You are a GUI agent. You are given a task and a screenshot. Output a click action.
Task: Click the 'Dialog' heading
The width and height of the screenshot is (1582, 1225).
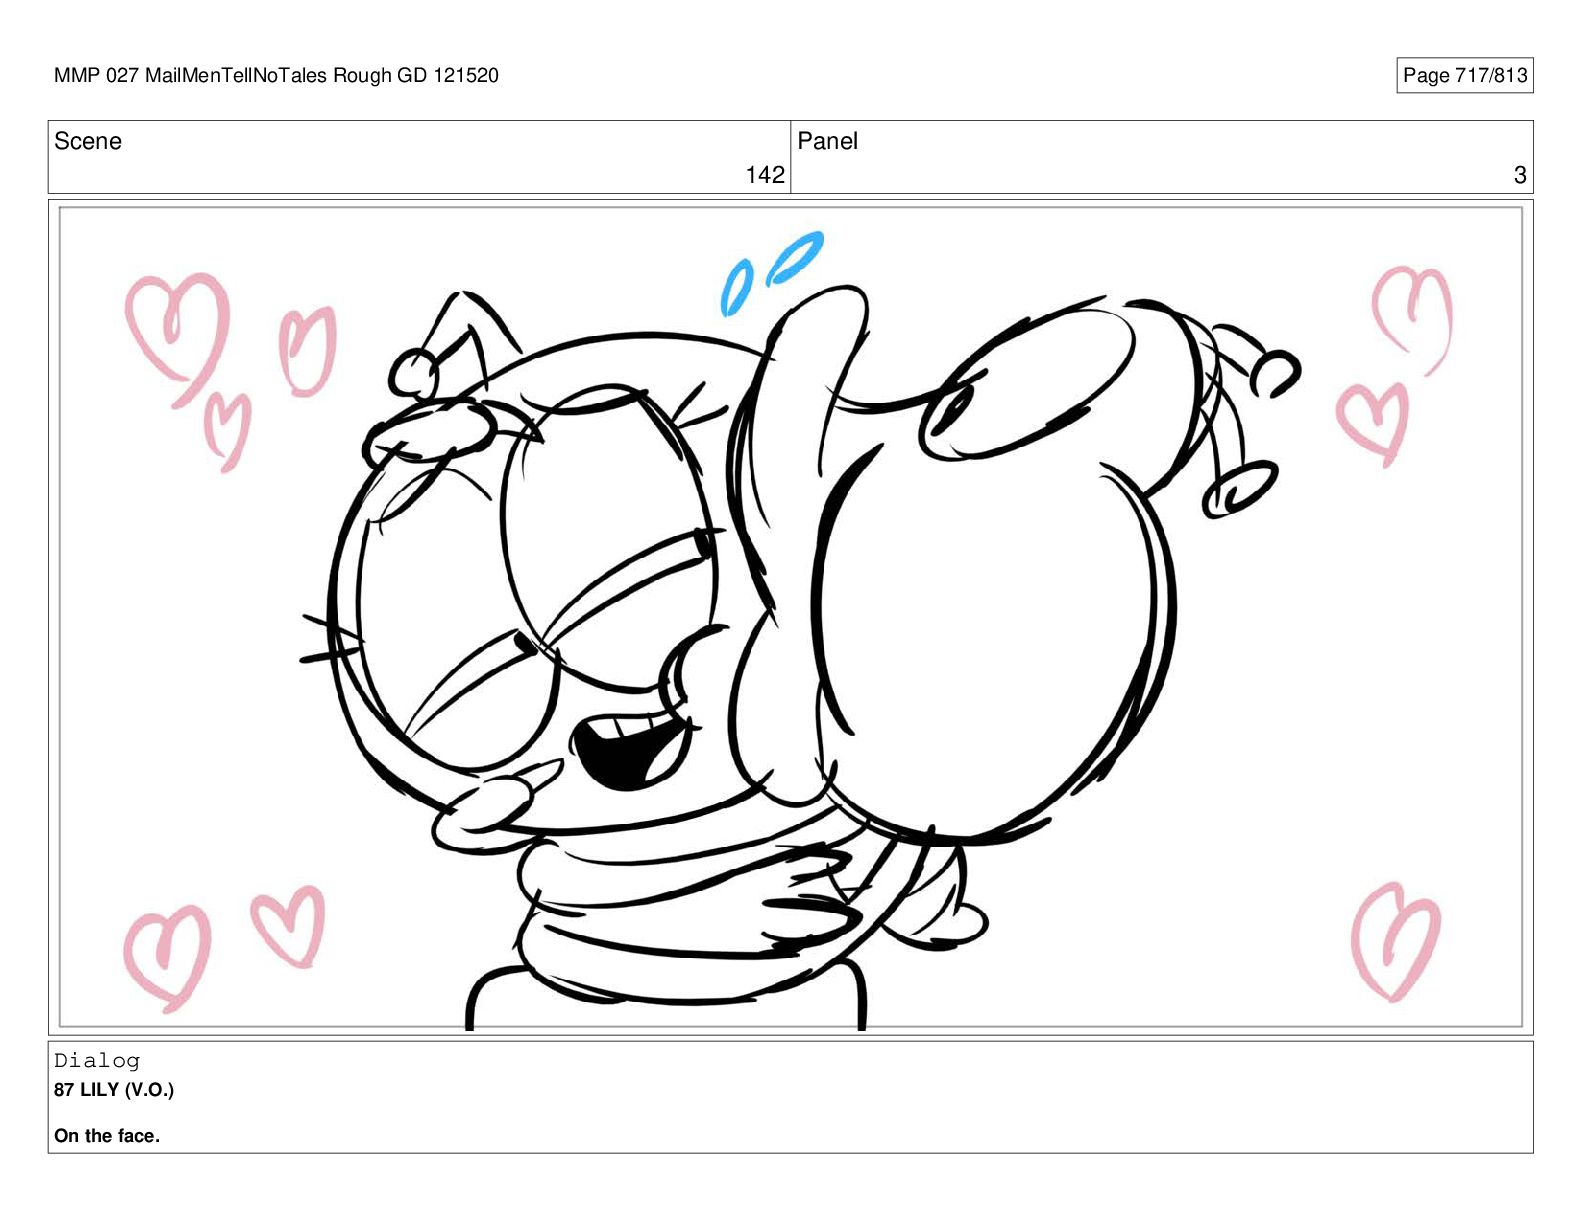97,1060
